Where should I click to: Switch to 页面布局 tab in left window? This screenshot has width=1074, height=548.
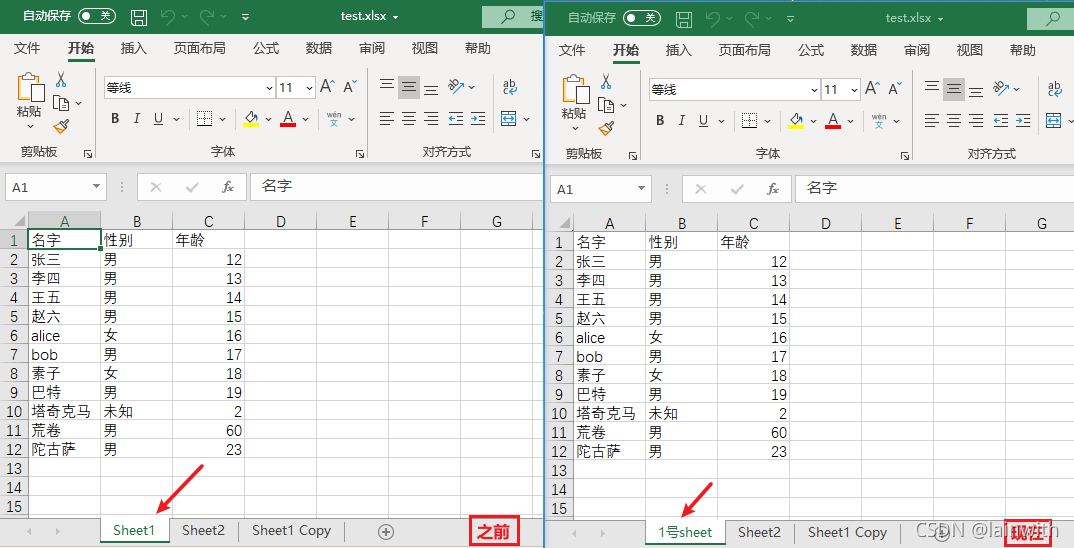point(199,48)
